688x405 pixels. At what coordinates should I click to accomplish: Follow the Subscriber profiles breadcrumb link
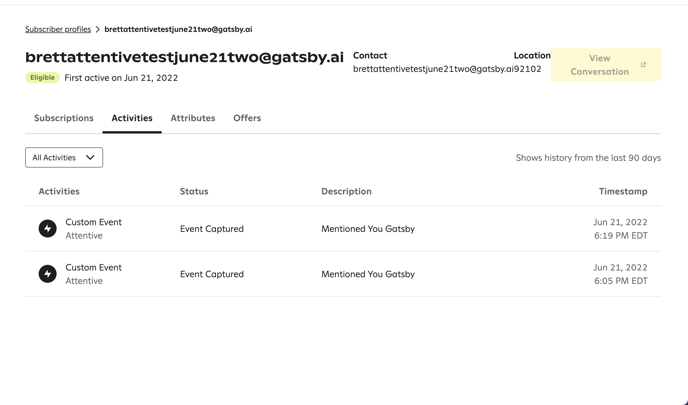tap(58, 29)
